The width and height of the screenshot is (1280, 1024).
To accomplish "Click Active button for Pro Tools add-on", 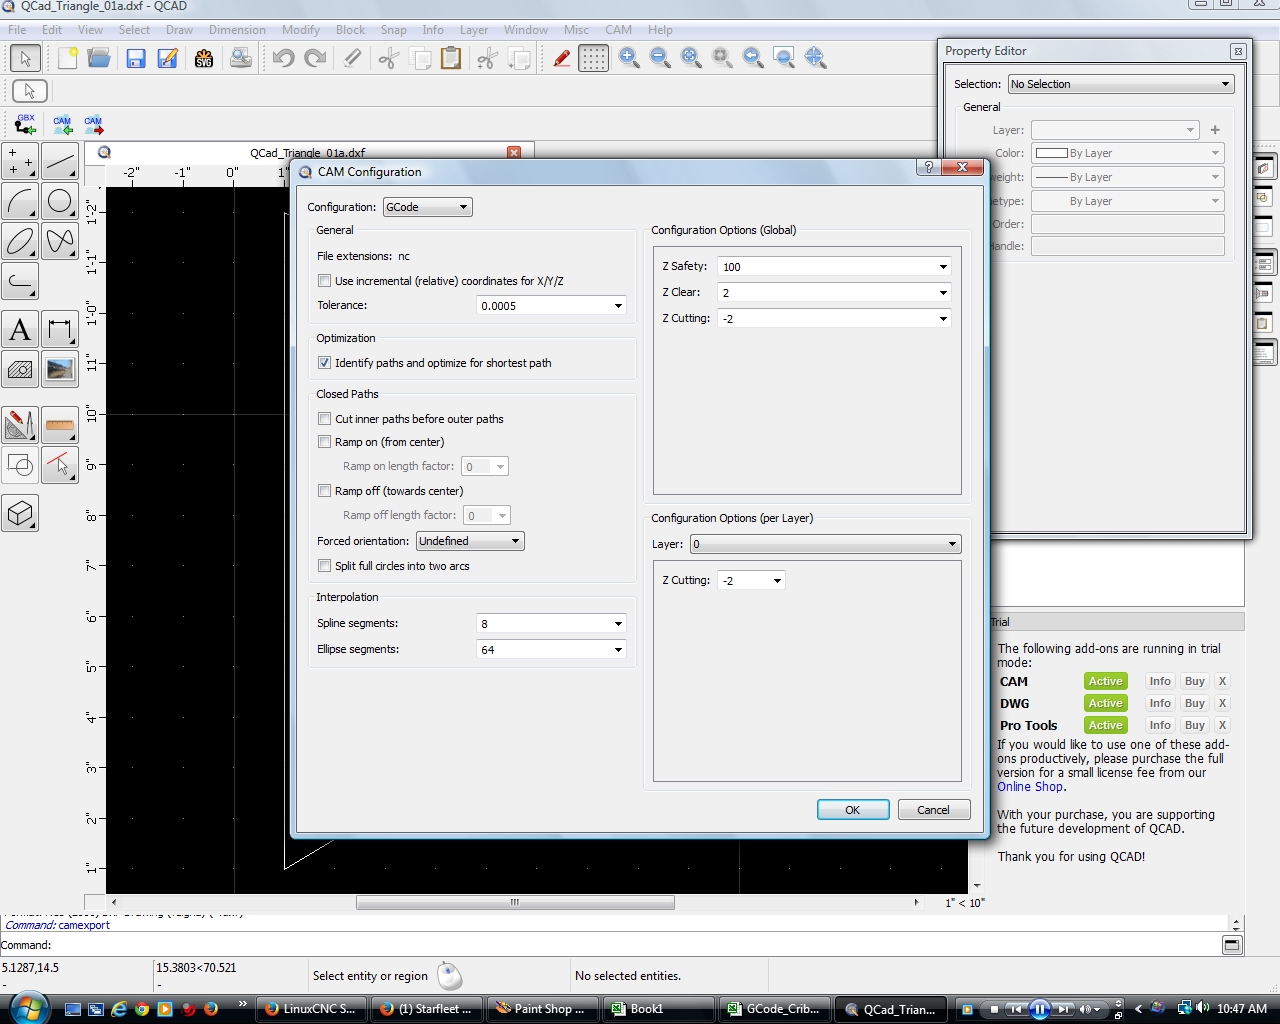I will [1105, 725].
